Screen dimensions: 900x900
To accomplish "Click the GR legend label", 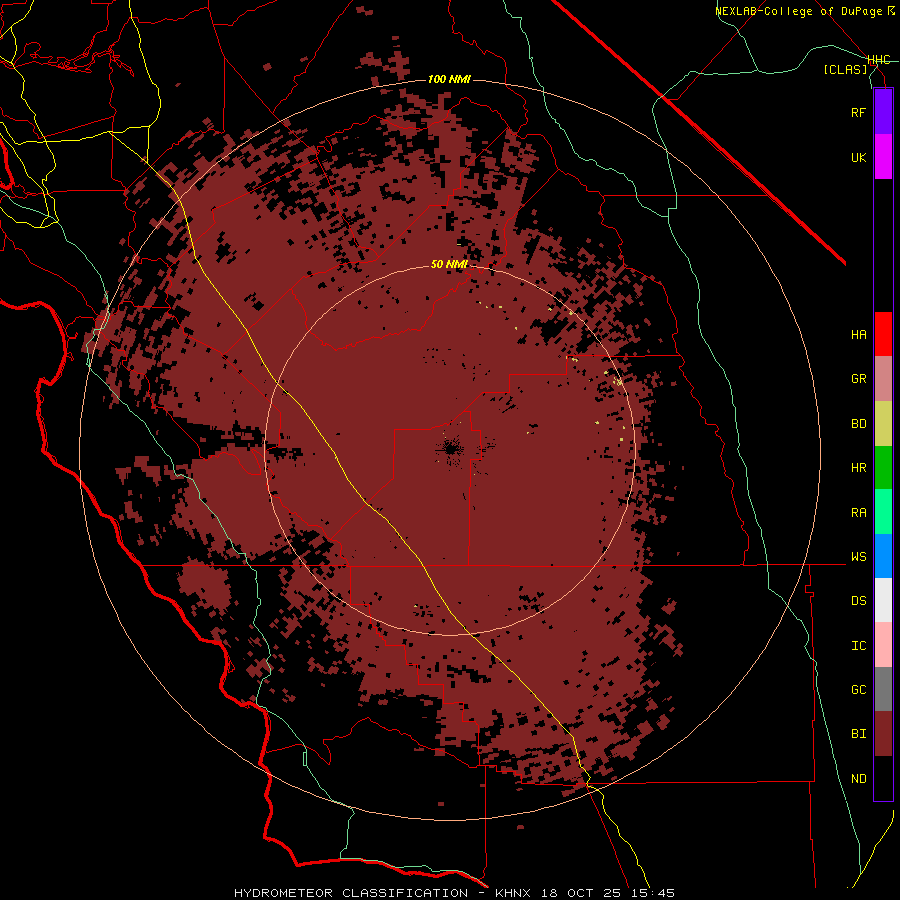I will click(x=859, y=379).
